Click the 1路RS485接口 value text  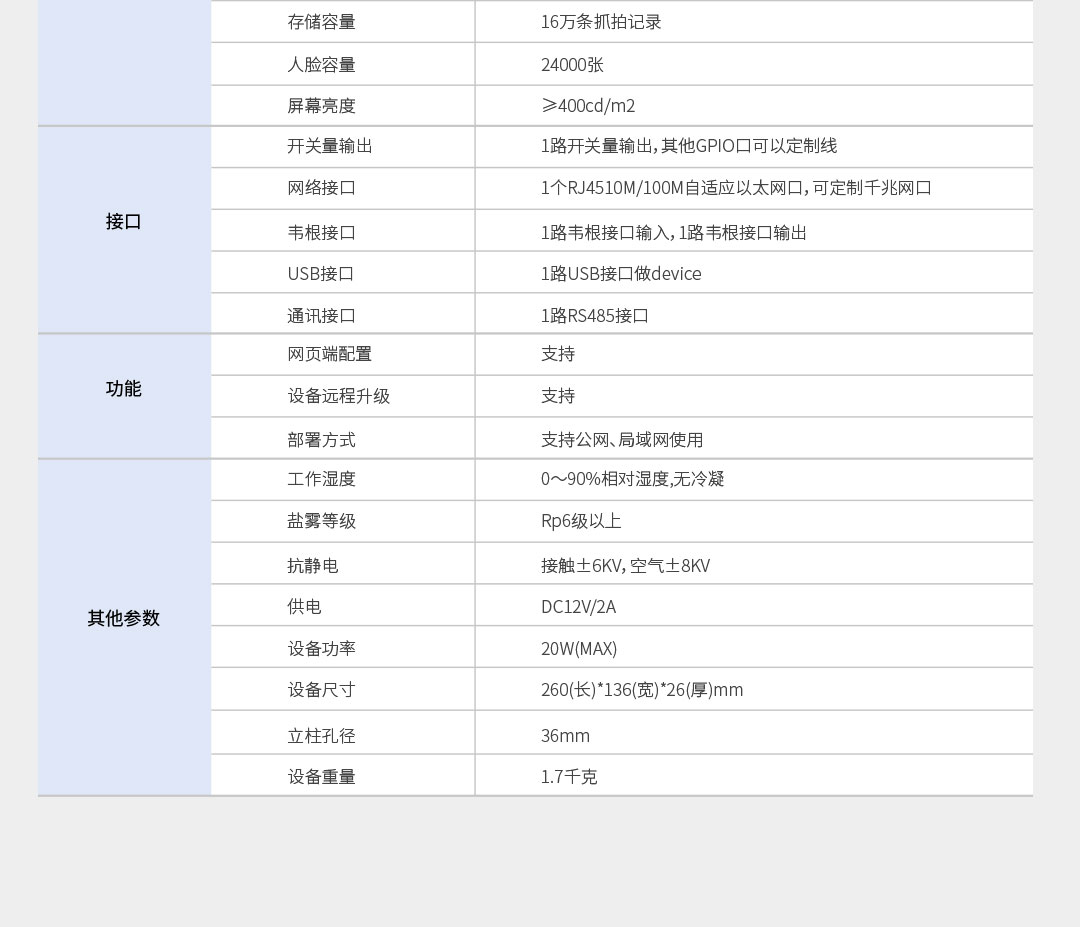[x=595, y=316]
